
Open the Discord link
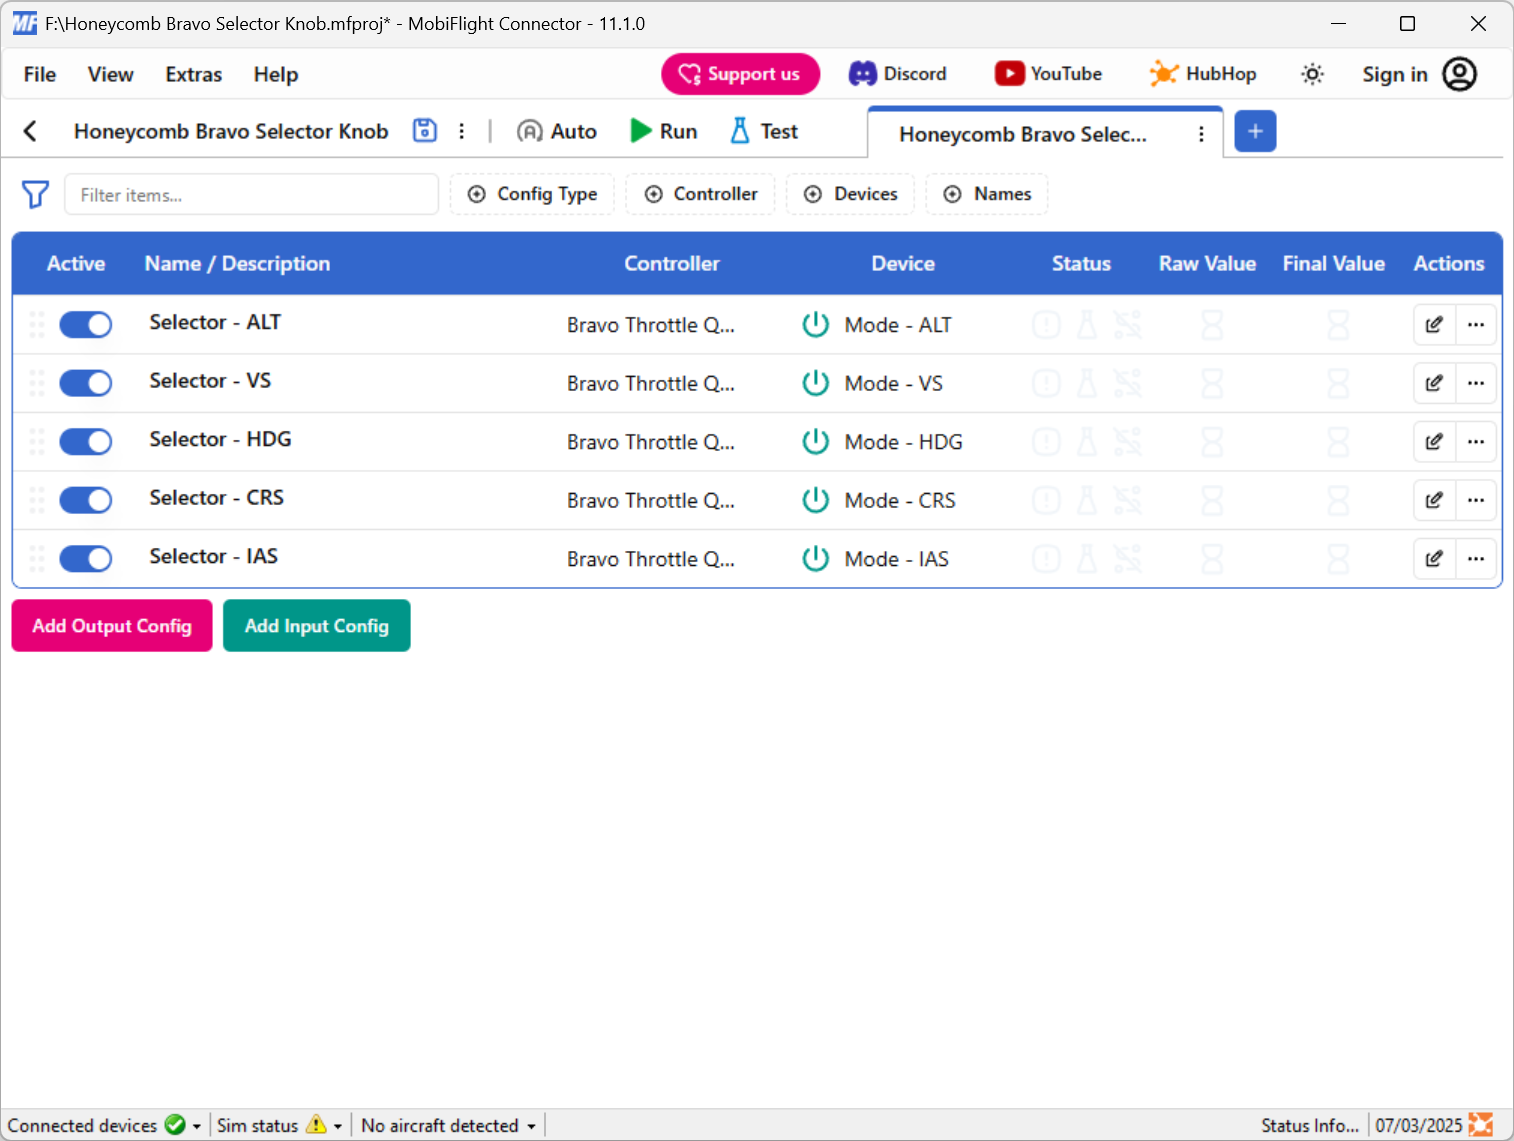click(898, 74)
